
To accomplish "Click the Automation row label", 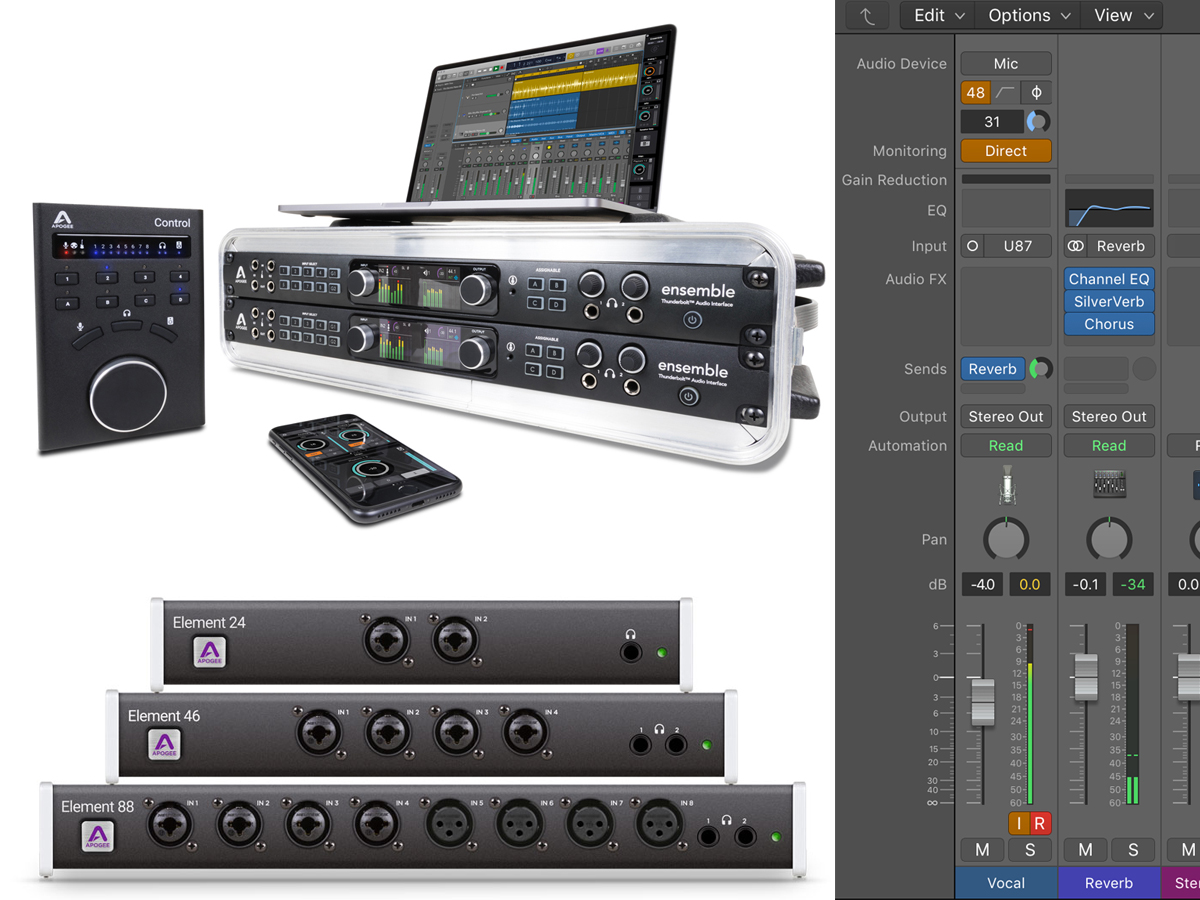I will click(907, 446).
